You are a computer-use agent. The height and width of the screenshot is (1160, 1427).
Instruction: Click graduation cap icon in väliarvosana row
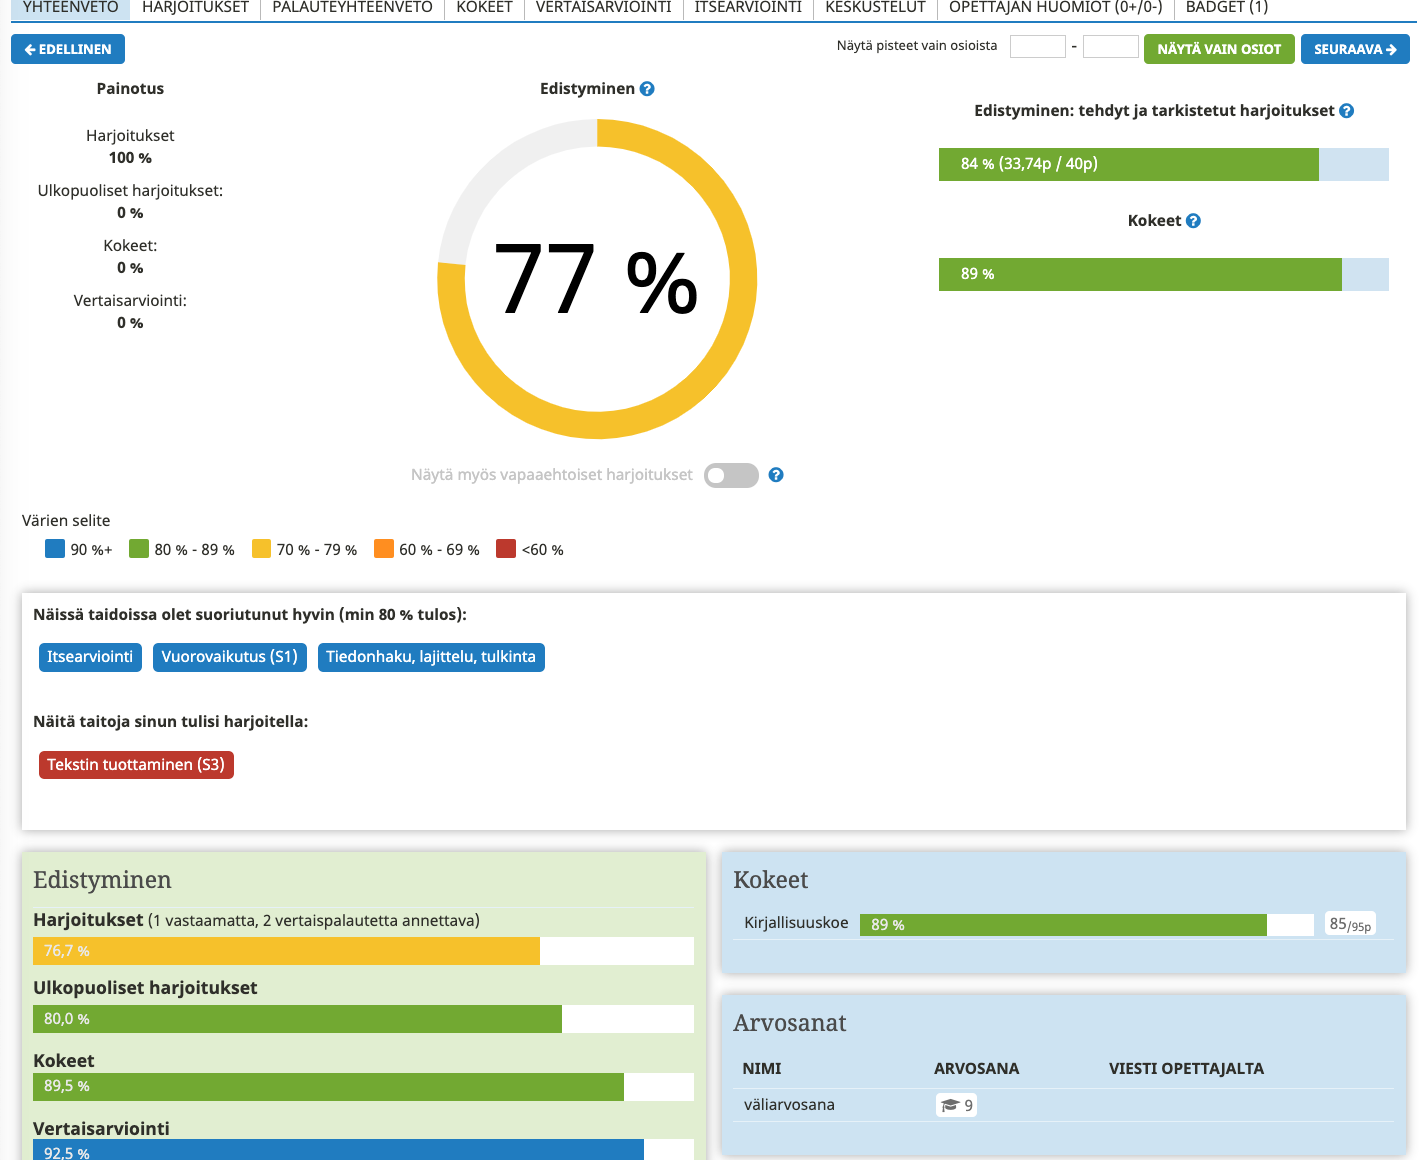[x=949, y=1105]
